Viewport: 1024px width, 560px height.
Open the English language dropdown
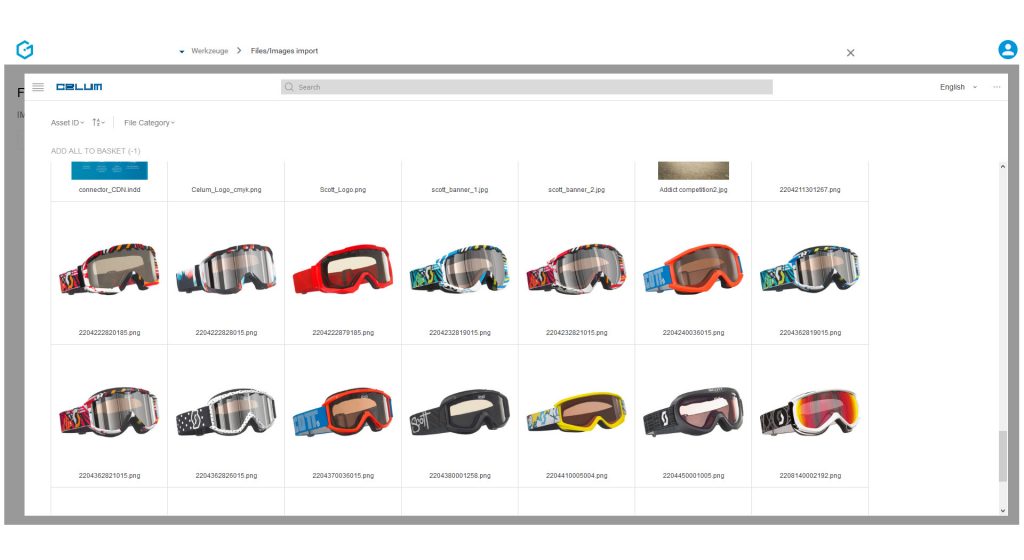point(958,87)
